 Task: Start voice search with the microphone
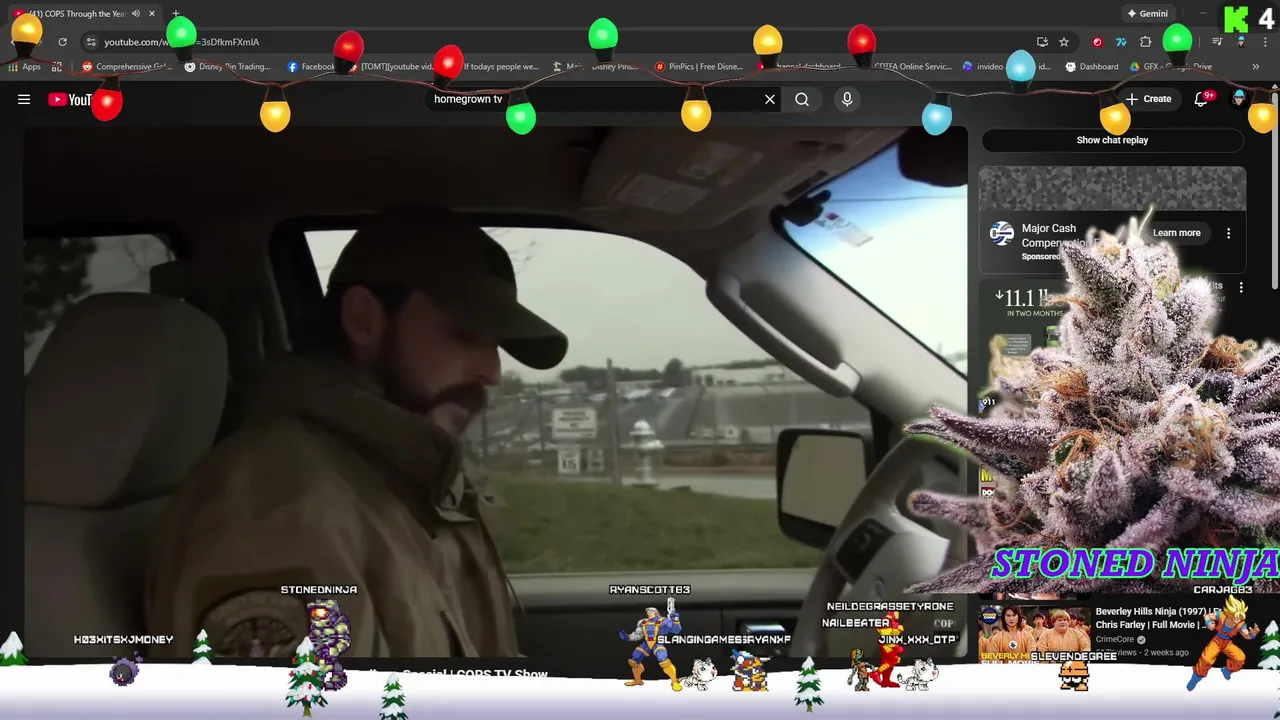[x=847, y=99]
